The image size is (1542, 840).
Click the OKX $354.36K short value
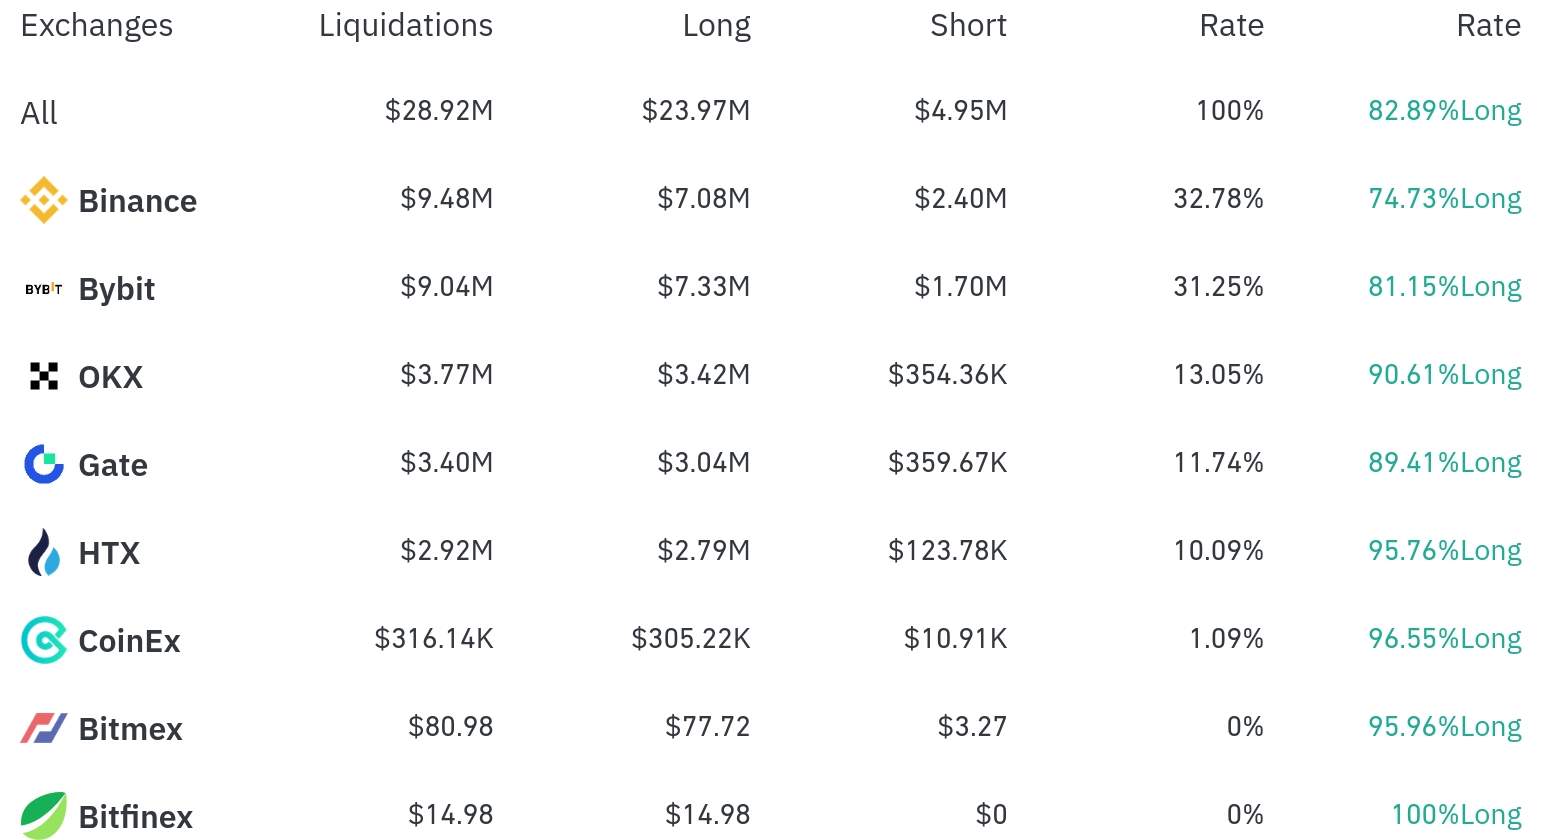tap(948, 375)
